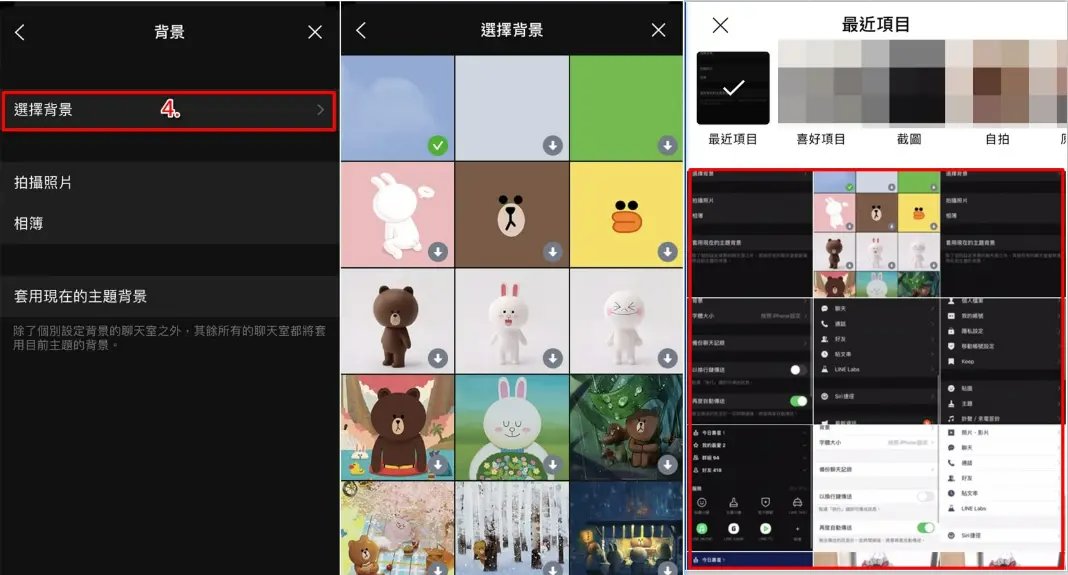The height and width of the screenshot is (575, 1068).
Task: Select the blue sky cloud background
Action: 397,108
